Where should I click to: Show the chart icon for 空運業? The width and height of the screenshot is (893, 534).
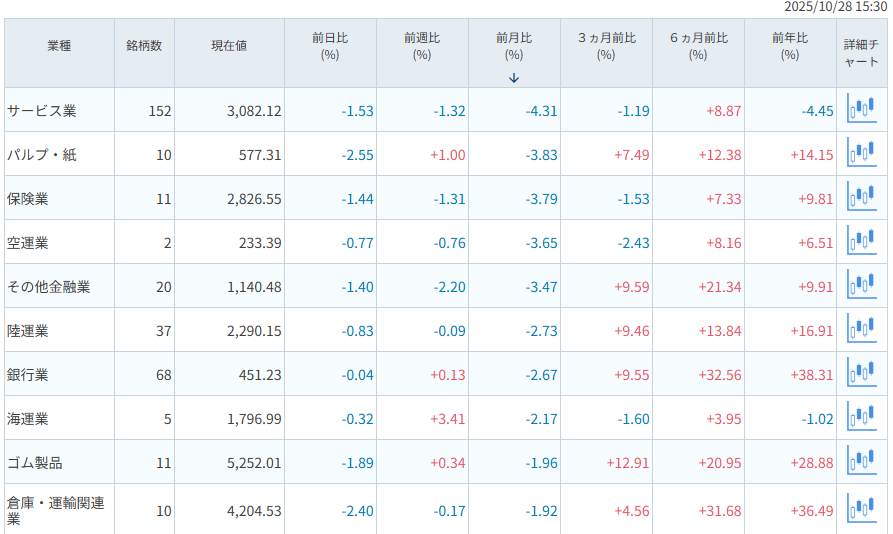(861, 241)
